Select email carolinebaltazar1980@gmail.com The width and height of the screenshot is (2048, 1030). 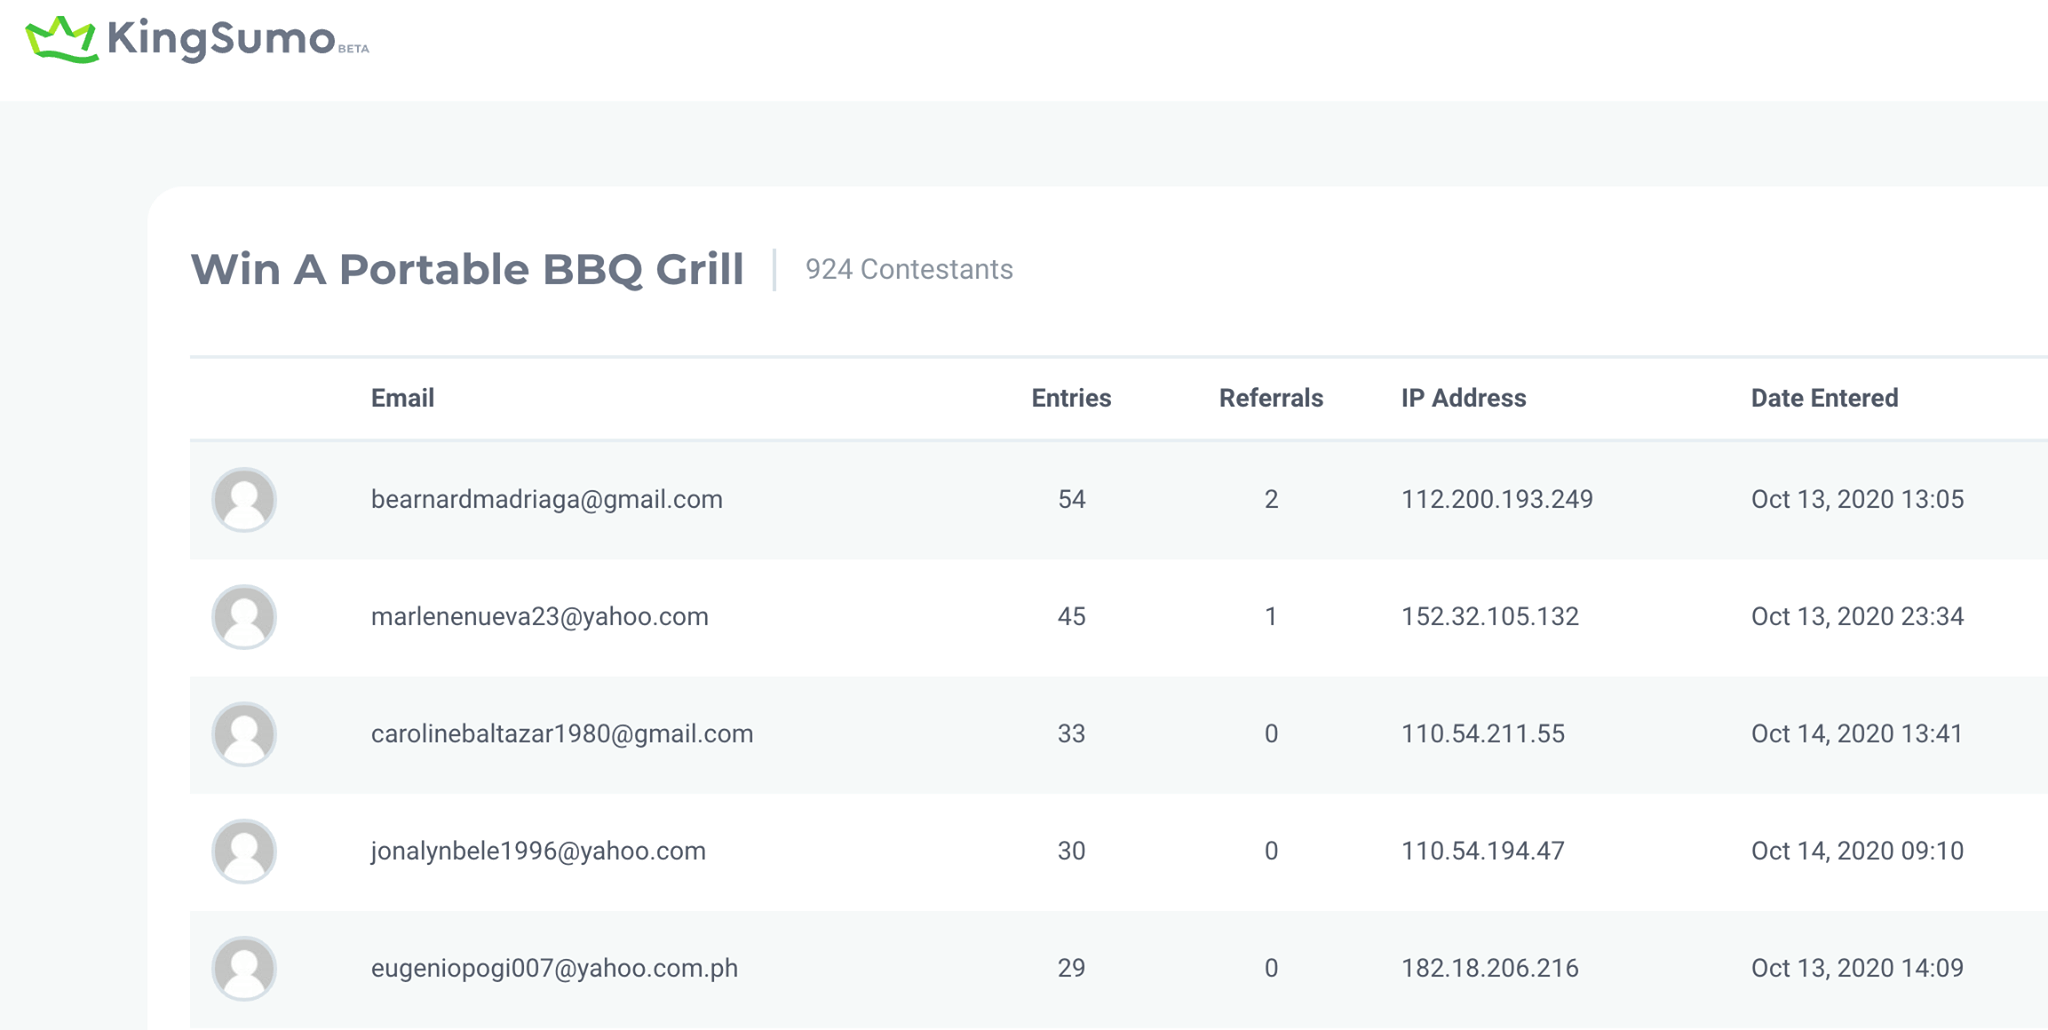562,733
